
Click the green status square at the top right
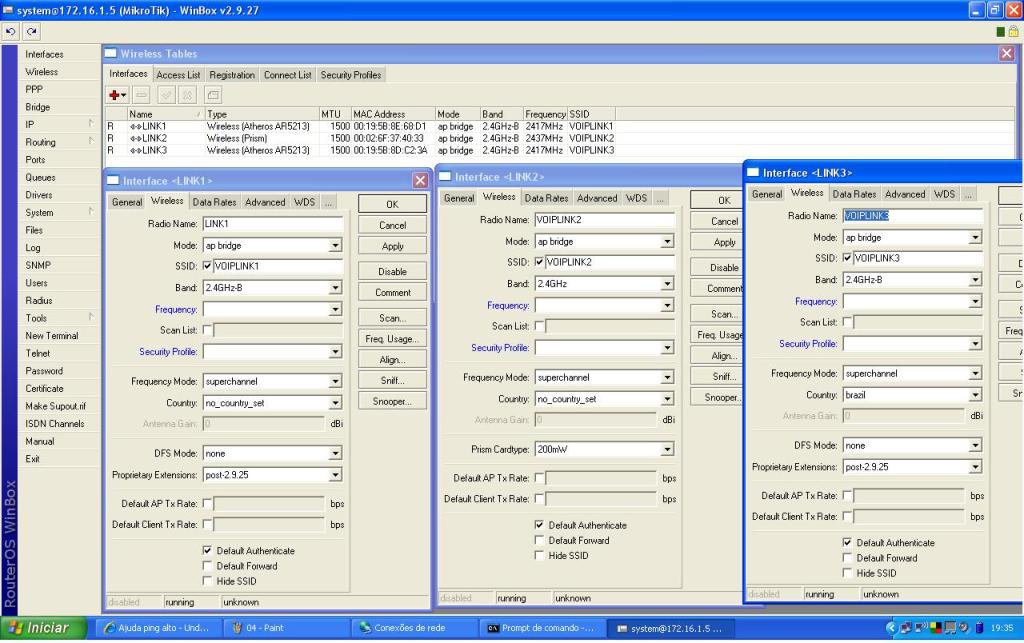(x=1000, y=32)
